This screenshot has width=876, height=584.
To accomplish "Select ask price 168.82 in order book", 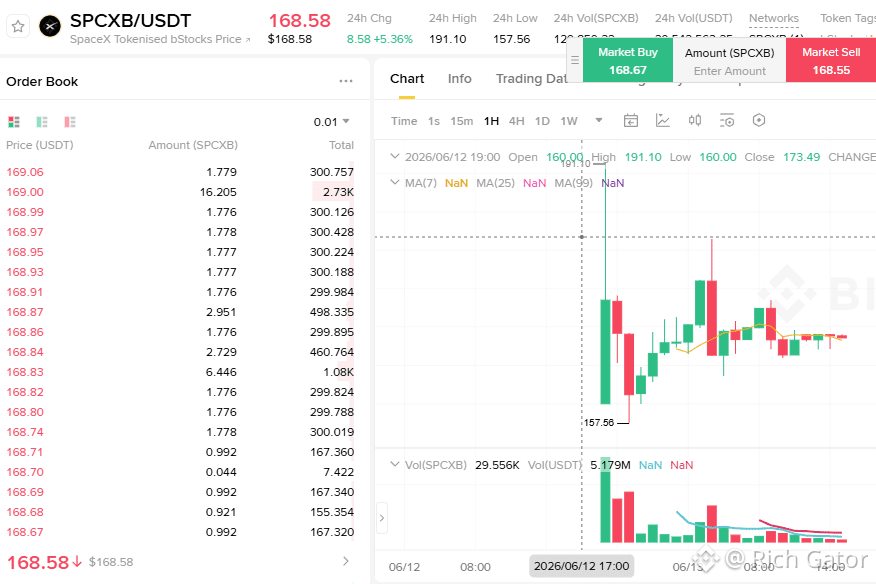I will (x=25, y=392).
